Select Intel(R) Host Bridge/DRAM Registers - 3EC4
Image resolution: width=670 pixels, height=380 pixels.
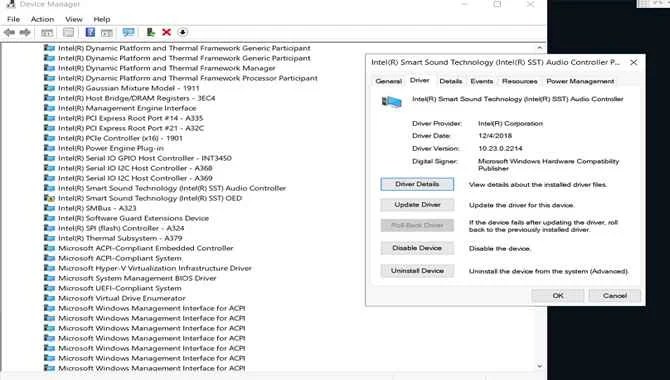[137, 98]
